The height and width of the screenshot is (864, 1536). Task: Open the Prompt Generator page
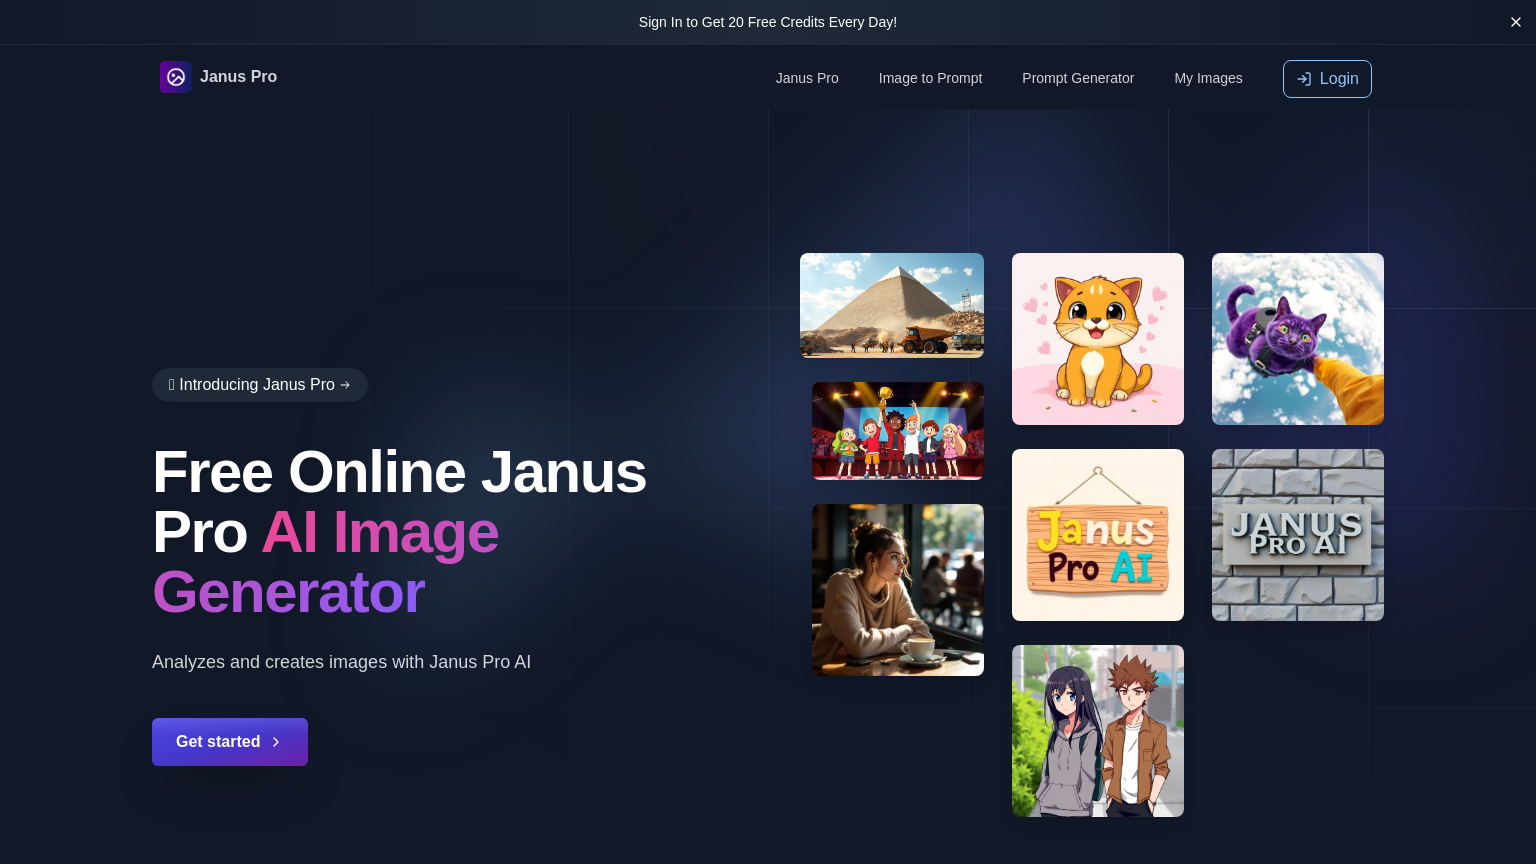pyautogui.click(x=1078, y=78)
